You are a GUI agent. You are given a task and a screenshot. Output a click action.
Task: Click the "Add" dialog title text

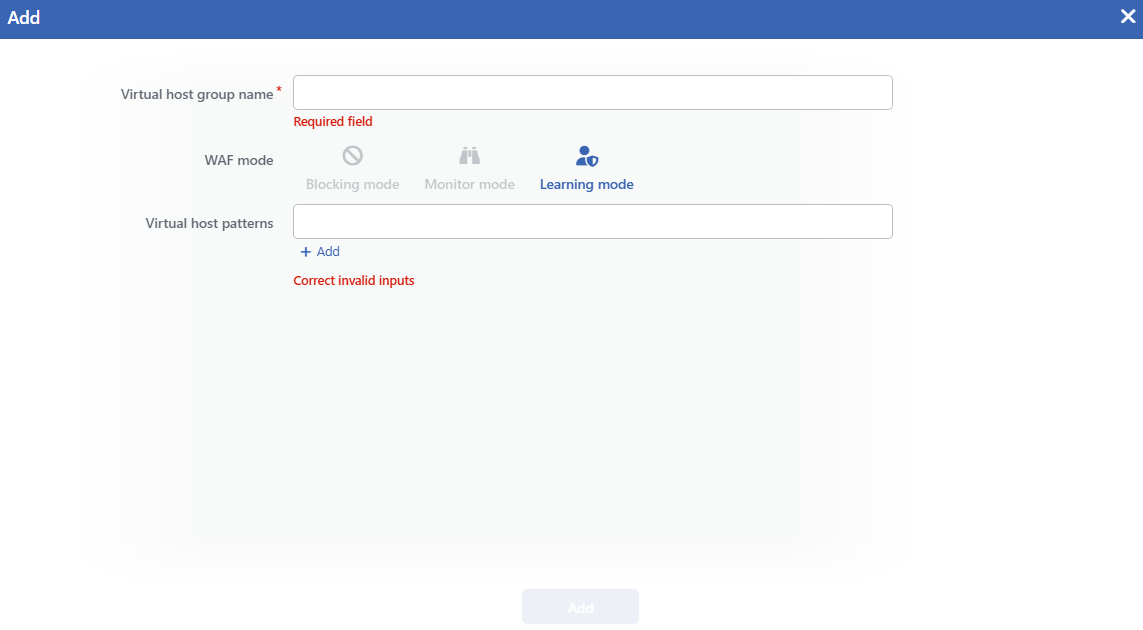(23, 18)
